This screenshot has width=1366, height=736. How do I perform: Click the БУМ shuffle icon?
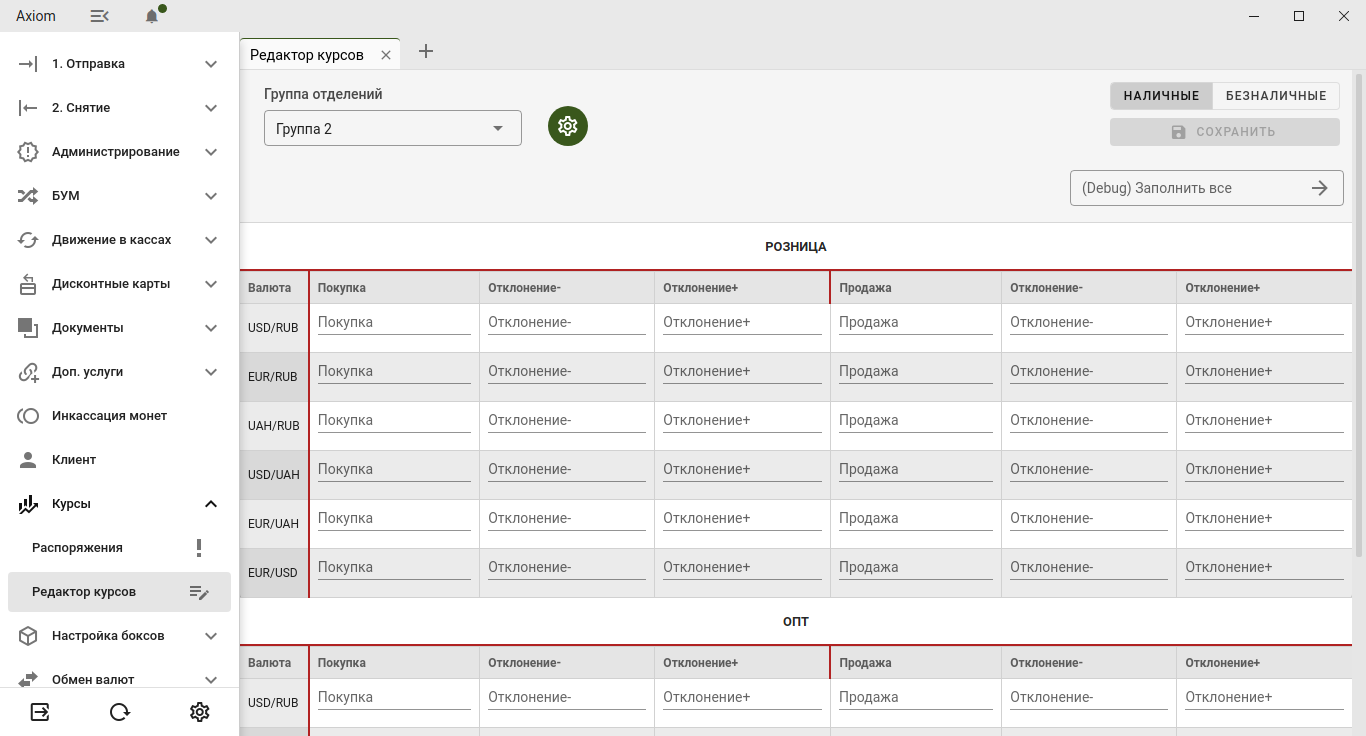tap(28, 196)
